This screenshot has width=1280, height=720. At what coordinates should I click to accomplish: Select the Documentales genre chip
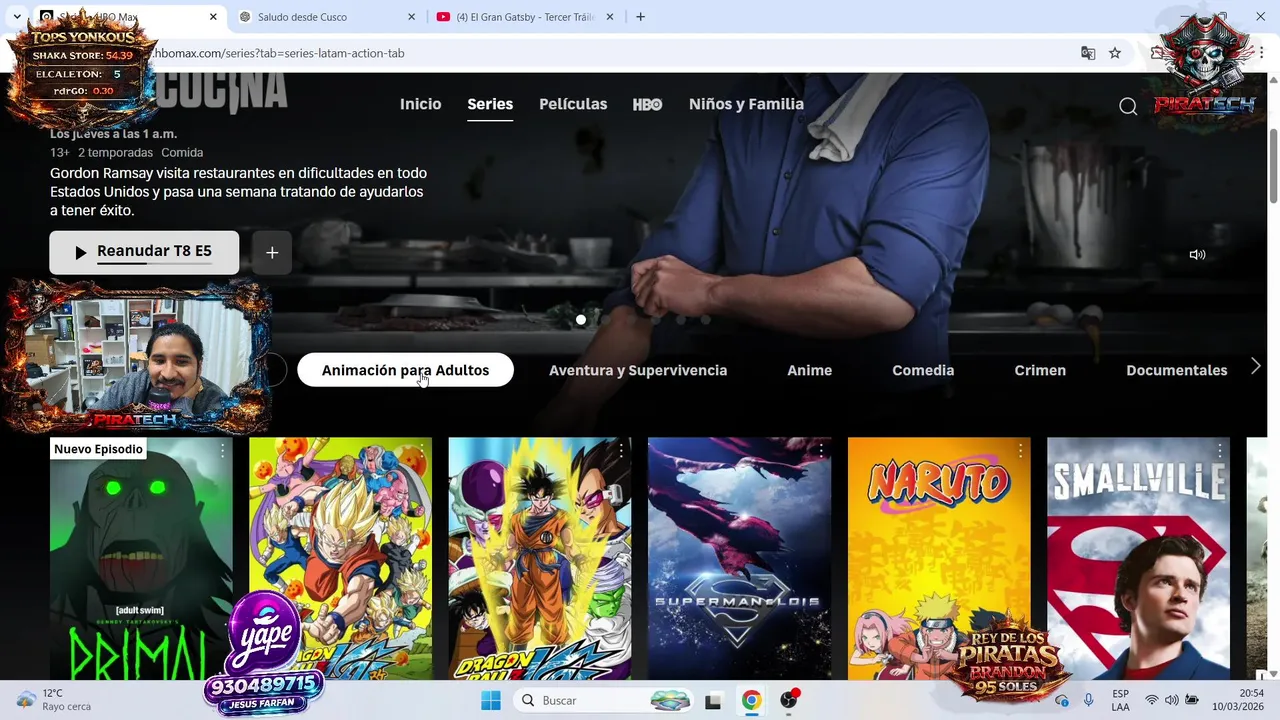[1176, 370]
